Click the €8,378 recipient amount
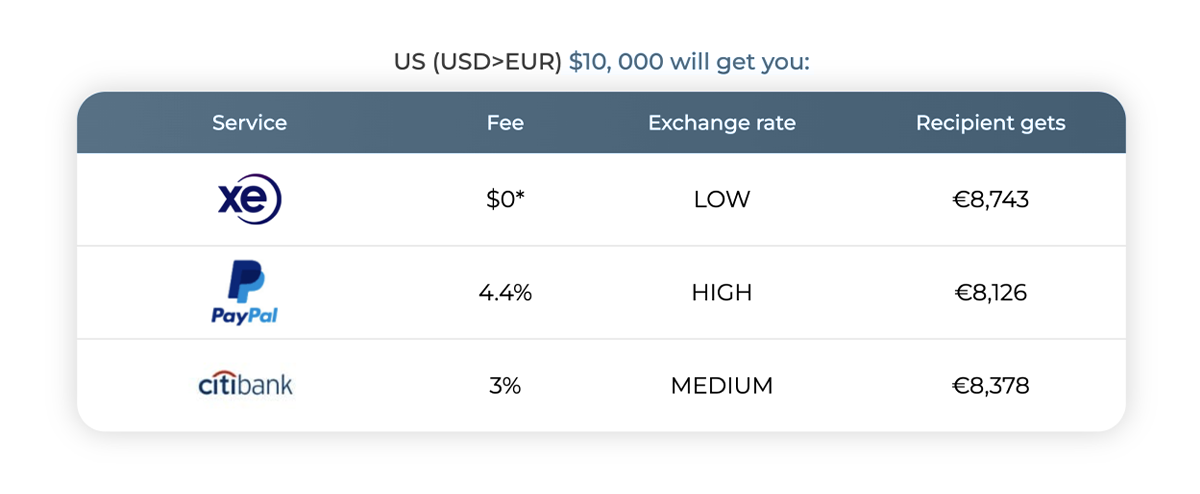Viewport: 1200px width, 494px height. pyautogui.click(x=990, y=386)
